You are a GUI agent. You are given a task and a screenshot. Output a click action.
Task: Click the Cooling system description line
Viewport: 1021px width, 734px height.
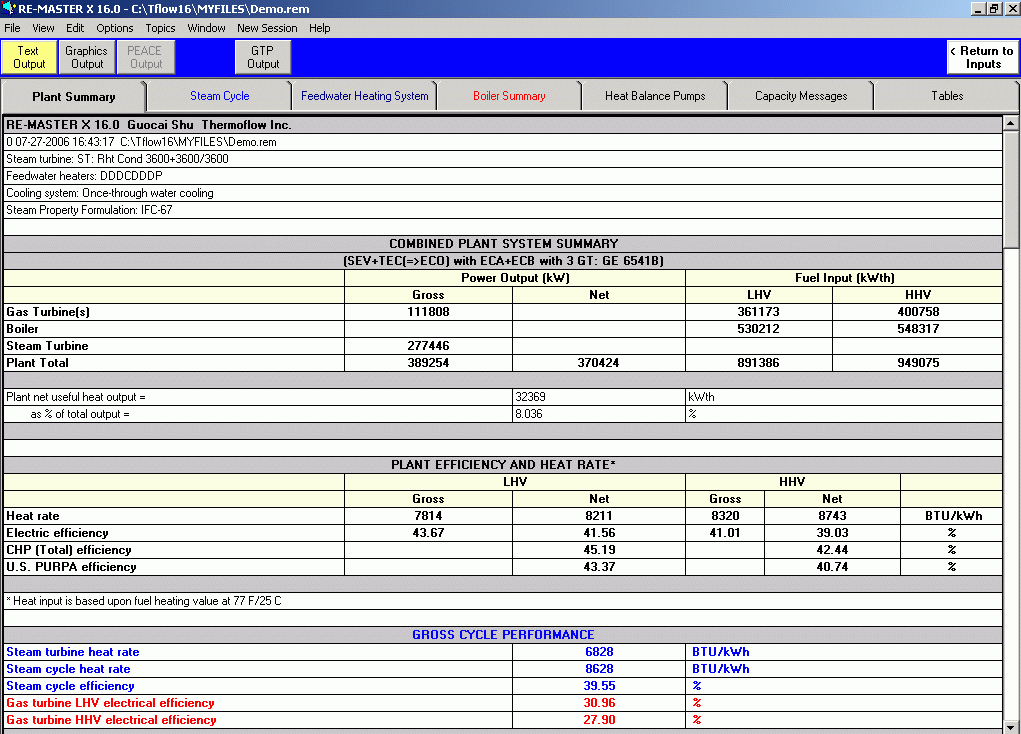tap(110, 193)
